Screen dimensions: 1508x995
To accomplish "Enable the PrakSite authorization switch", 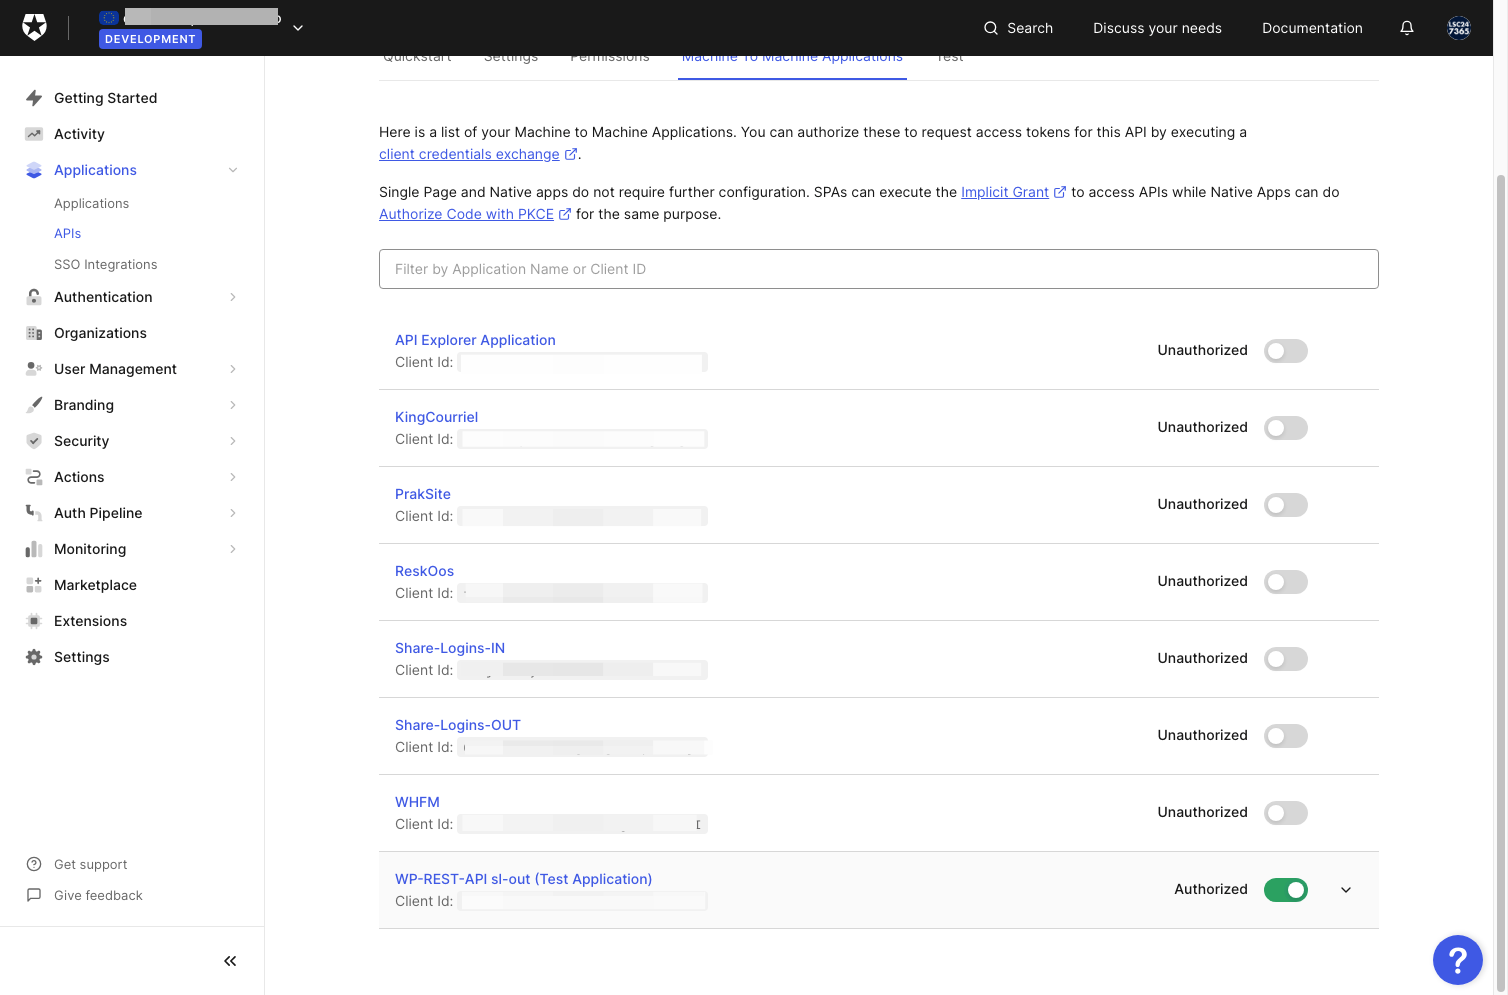I will pos(1286,505).
